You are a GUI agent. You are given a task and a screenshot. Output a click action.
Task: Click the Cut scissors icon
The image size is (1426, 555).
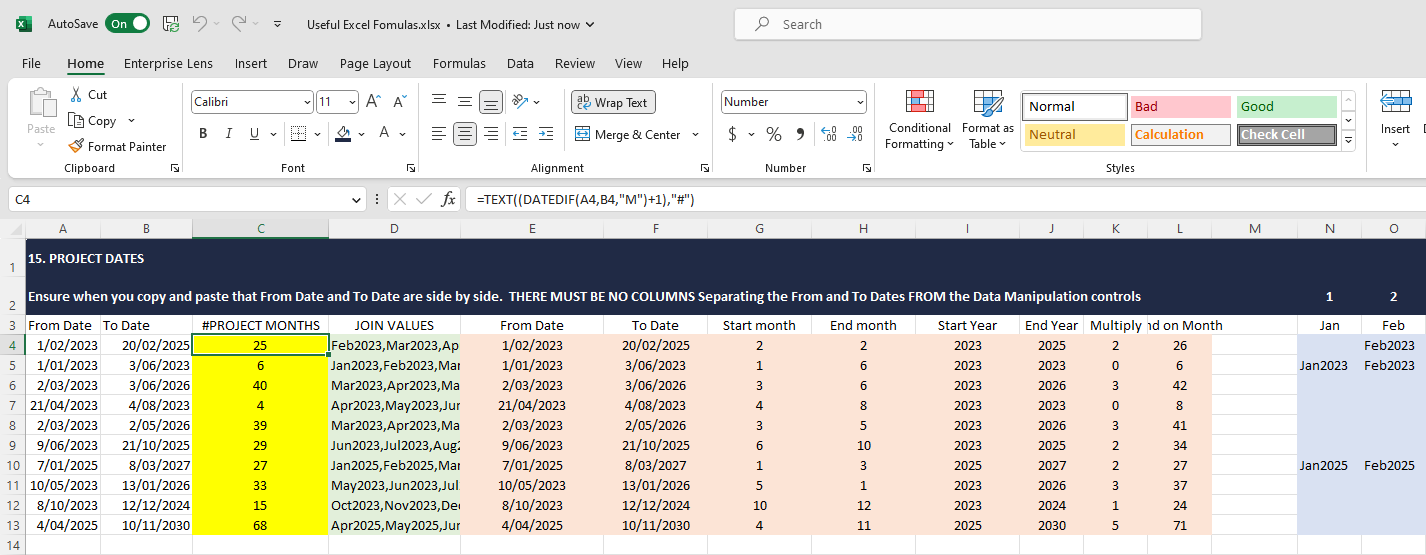point(76,94)
